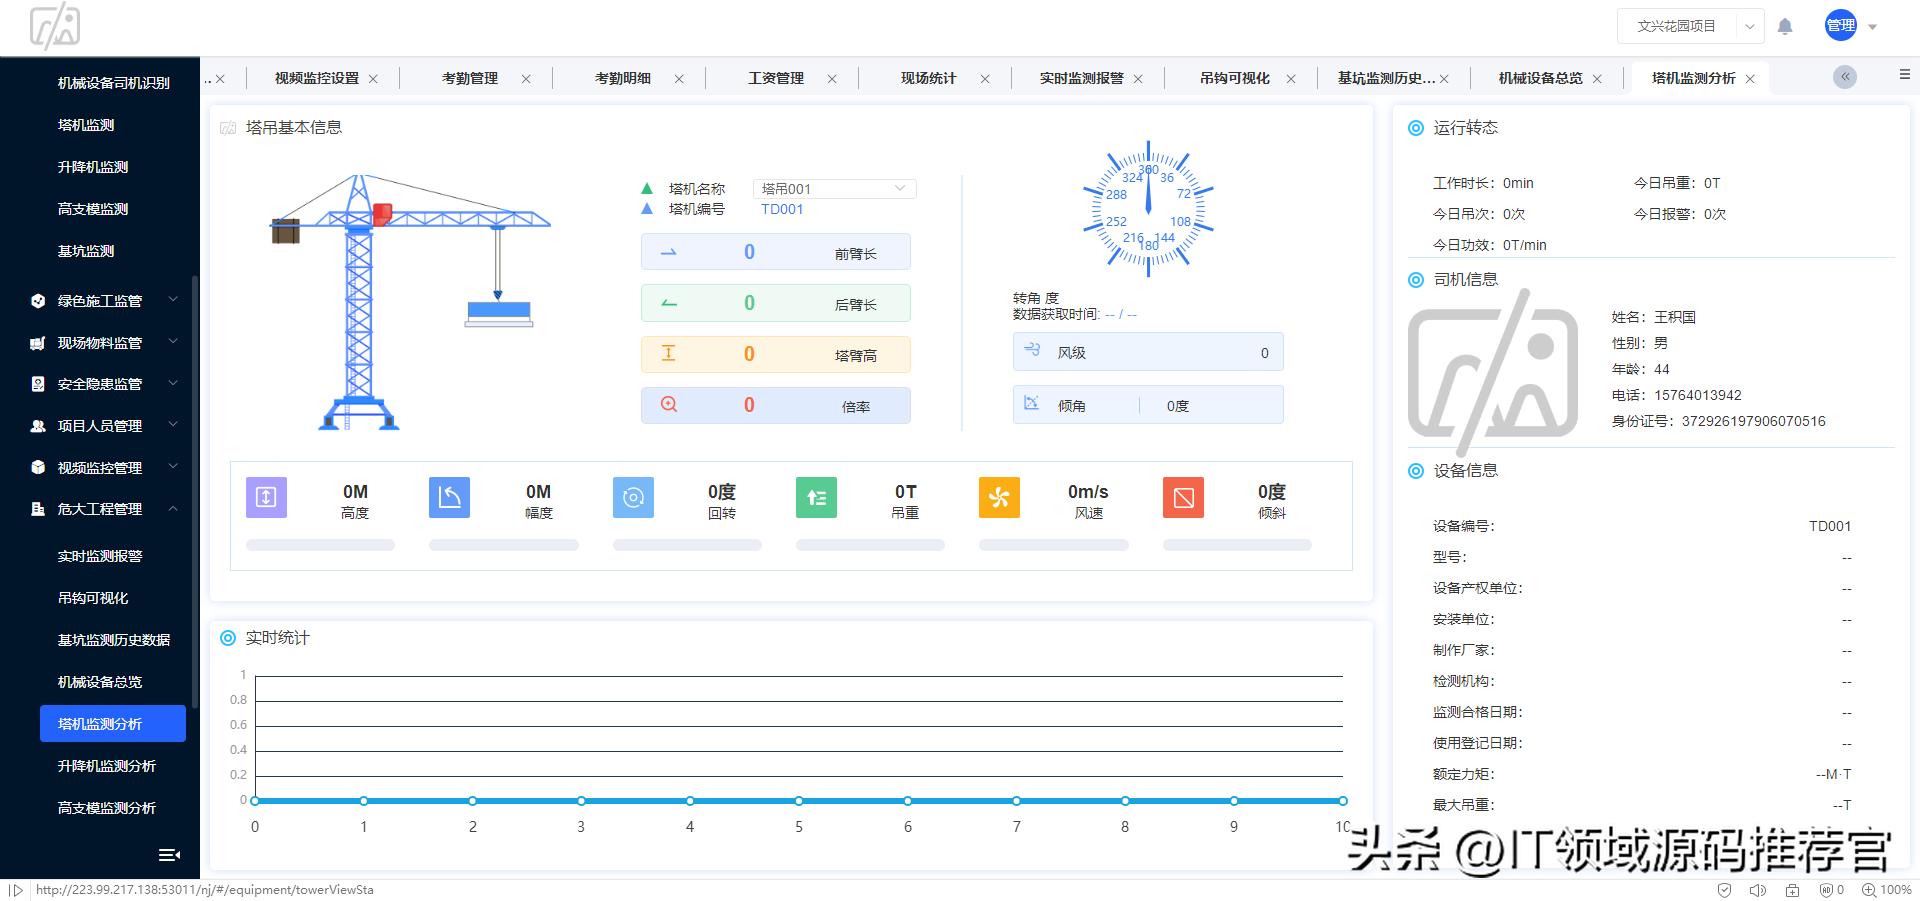Click the compass rotation dial
This screenshot has height=901, width=1920.
[1148, 209]
